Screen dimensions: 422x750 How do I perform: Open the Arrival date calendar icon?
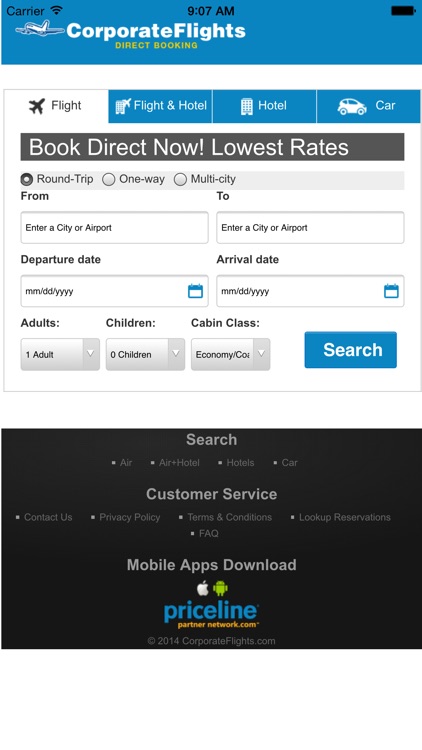[391, 291]
